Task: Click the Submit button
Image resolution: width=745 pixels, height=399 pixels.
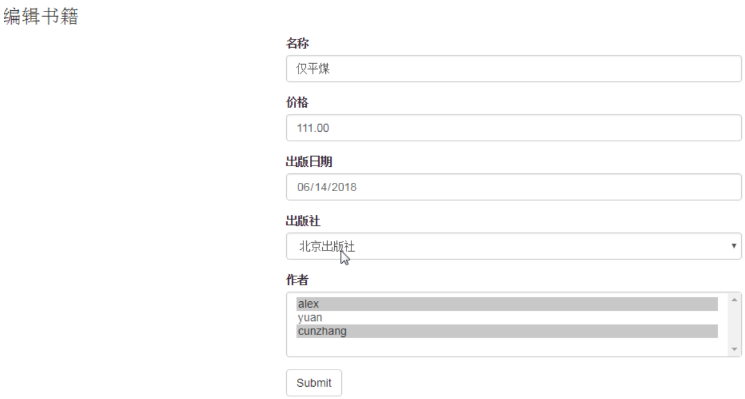Action: (314, 383)
